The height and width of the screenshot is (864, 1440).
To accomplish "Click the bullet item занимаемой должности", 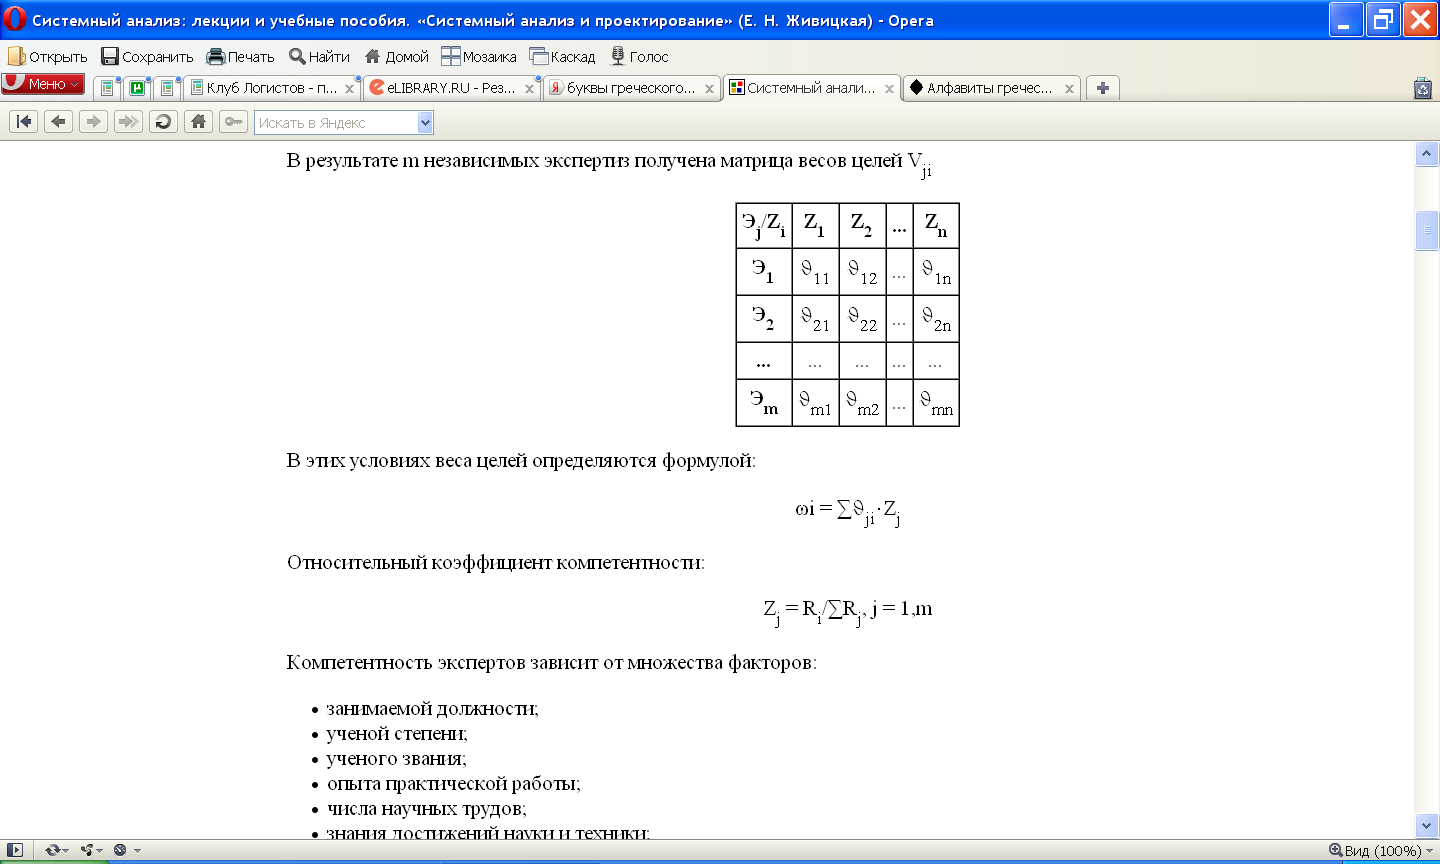I will (432, 709).
